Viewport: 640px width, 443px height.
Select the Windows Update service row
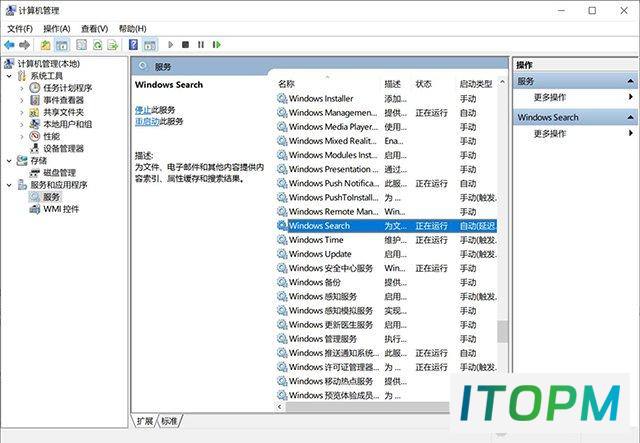click(386, 254)
